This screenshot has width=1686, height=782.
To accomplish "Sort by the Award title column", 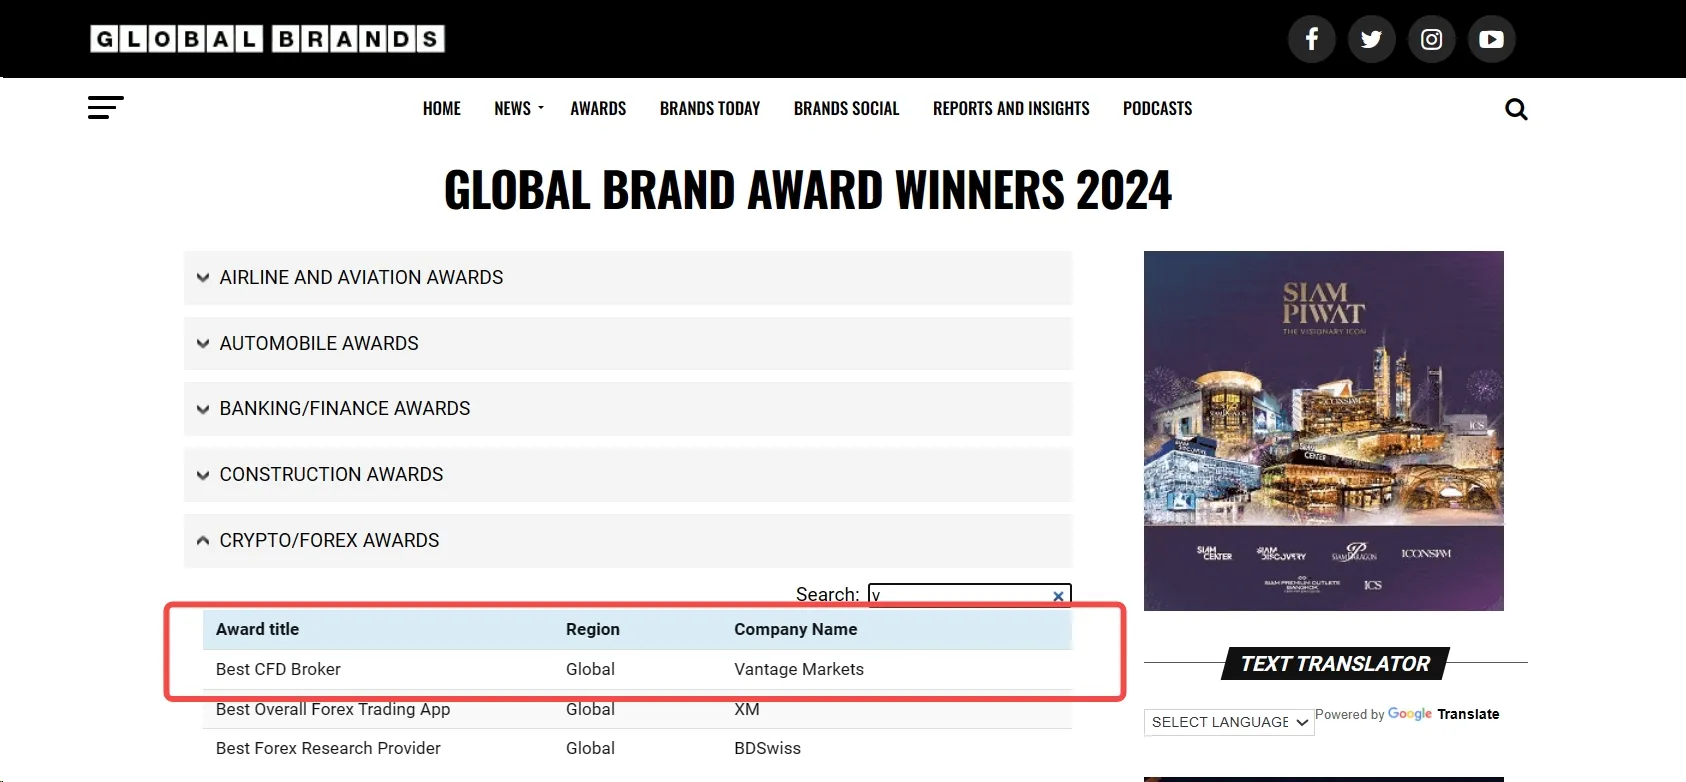I will pos(257,629).
